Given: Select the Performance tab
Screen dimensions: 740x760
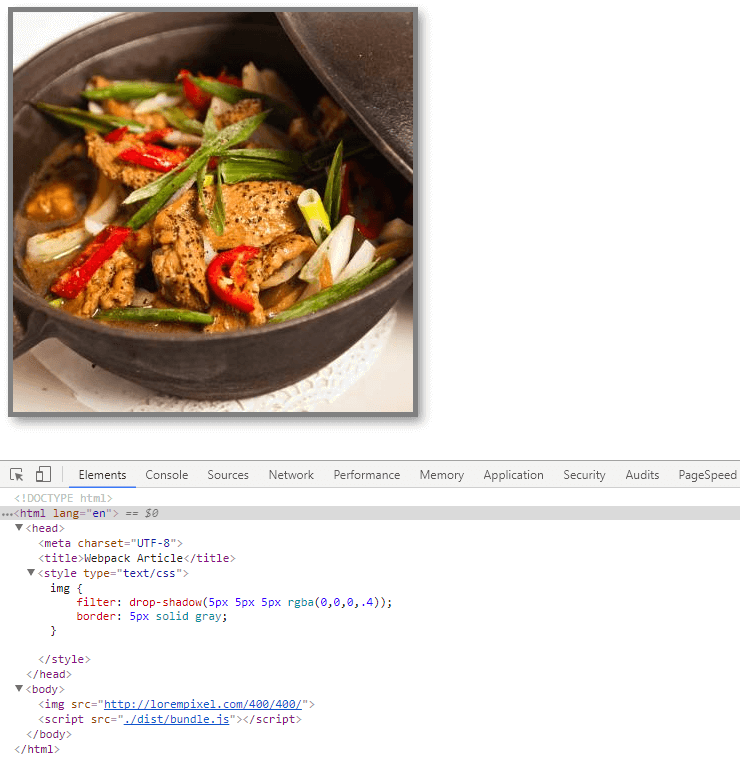Looking at the screenshot, I should click(x=366, y=475).
